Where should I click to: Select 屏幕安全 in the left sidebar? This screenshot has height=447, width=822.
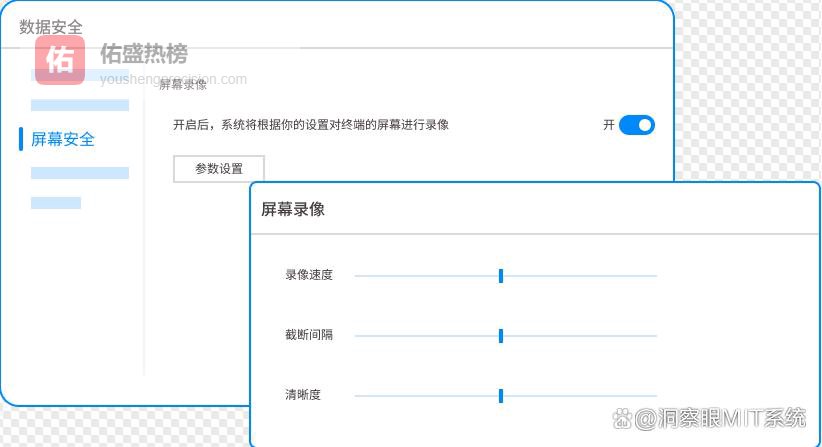point(63,140)
